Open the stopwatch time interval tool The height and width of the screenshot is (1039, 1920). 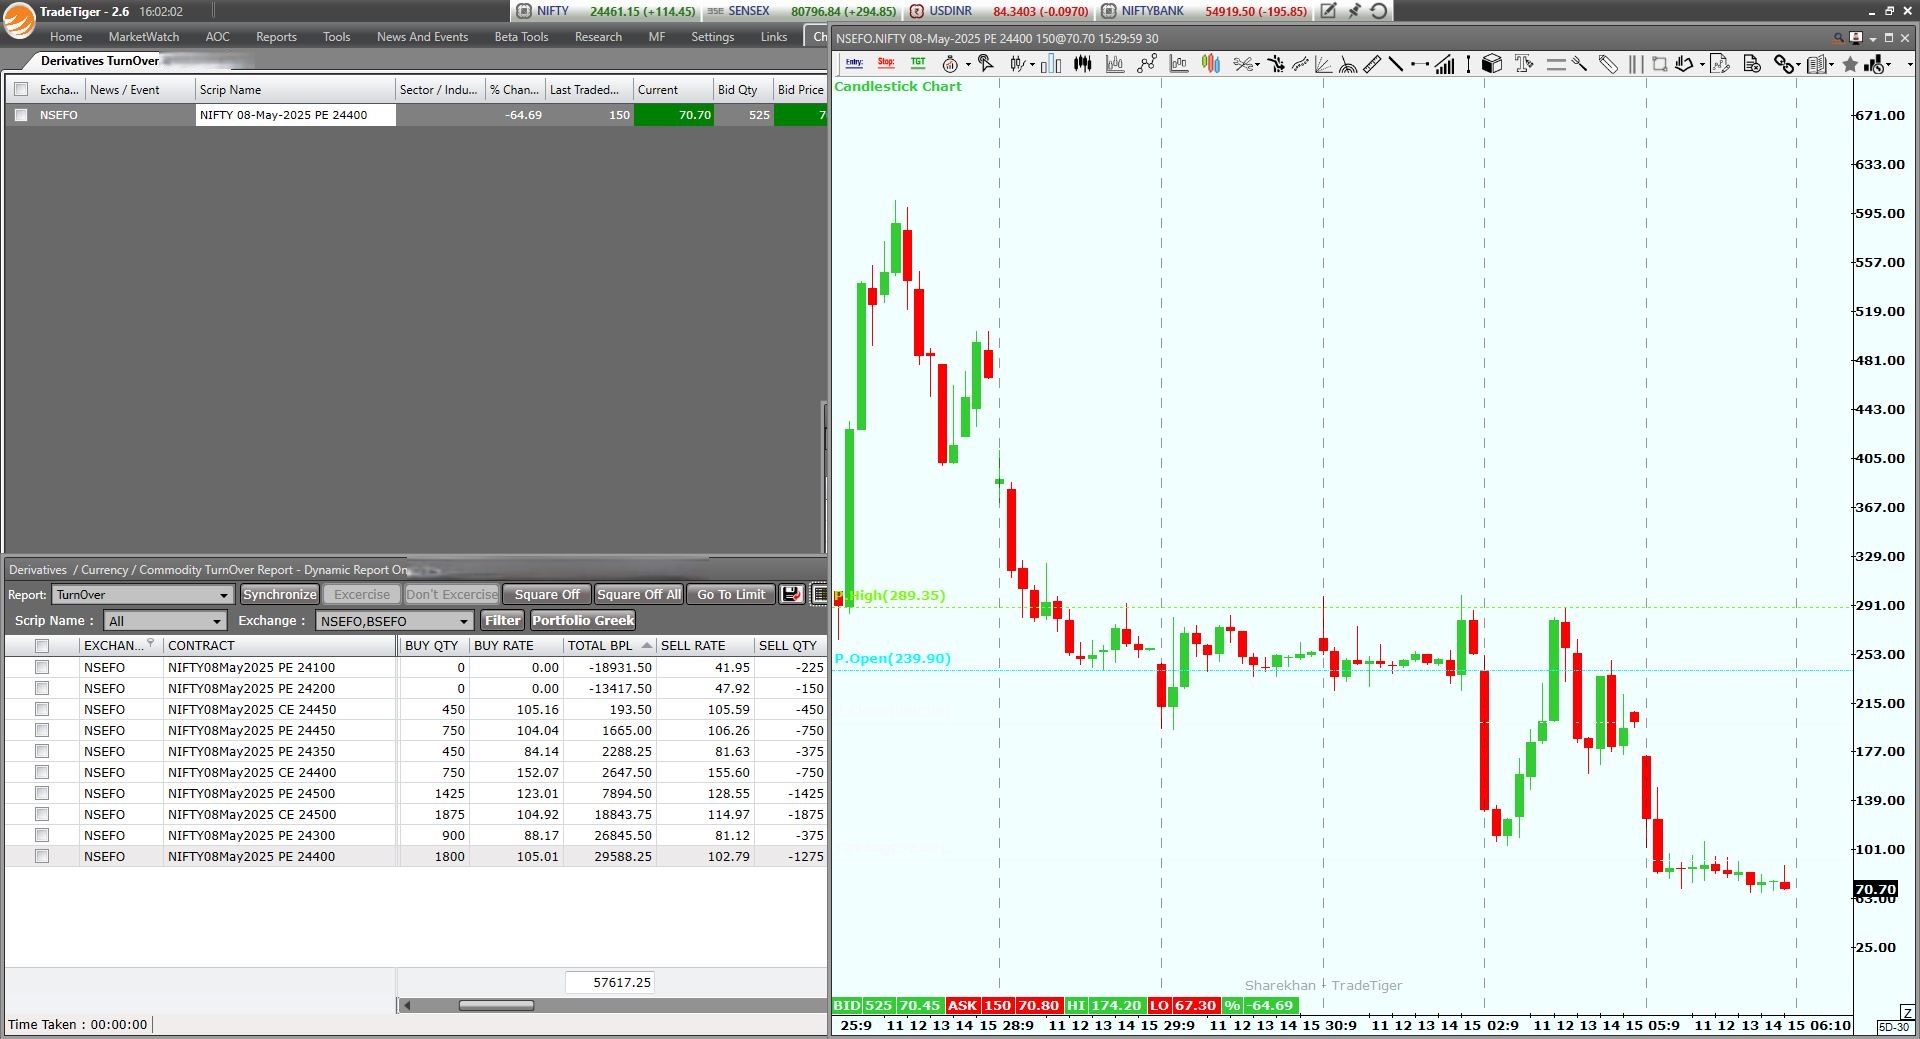point(950,64)
